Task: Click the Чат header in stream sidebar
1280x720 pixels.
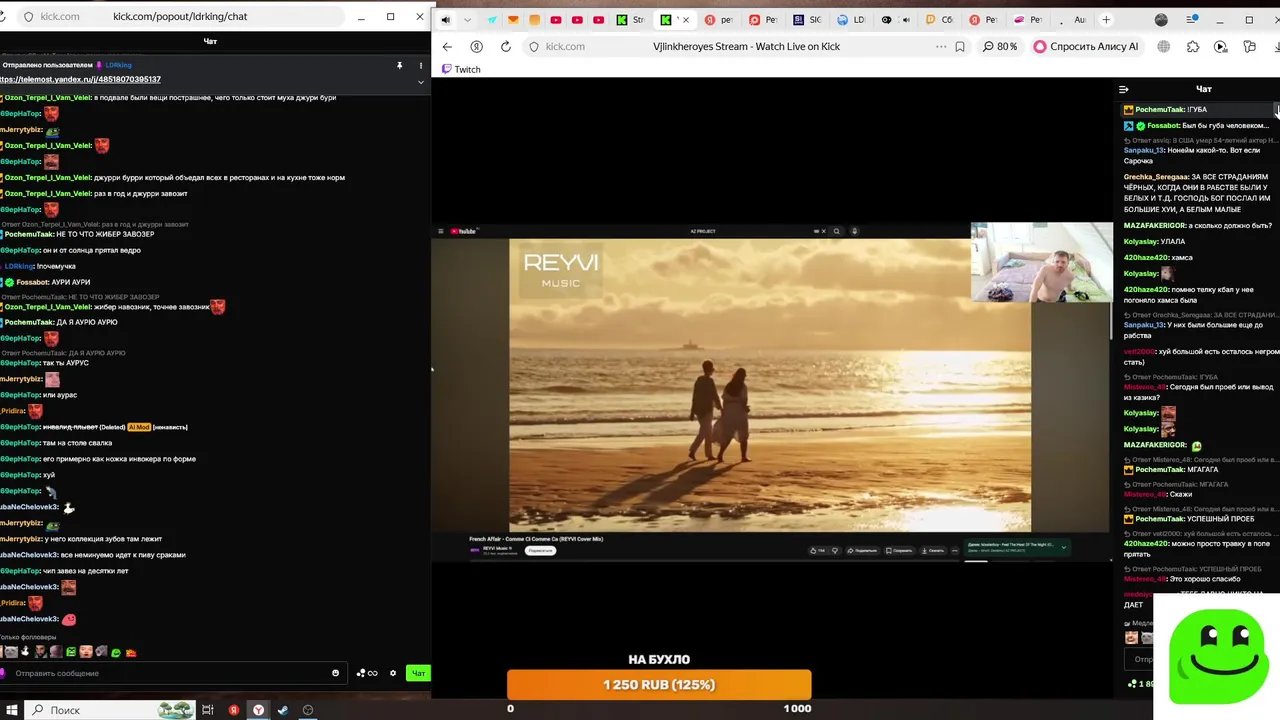Action: 1204,89
